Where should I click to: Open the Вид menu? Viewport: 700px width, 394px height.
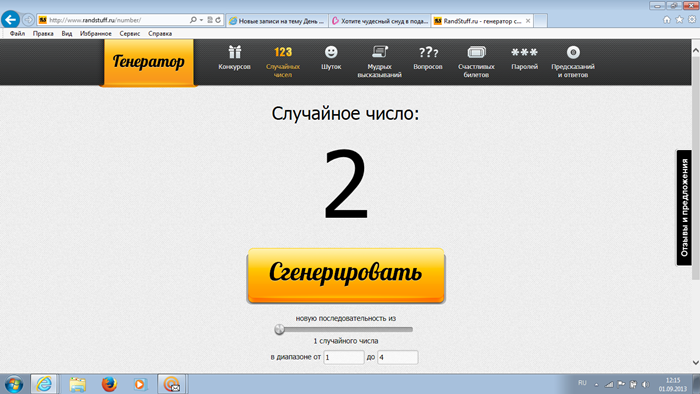point(67,33)
